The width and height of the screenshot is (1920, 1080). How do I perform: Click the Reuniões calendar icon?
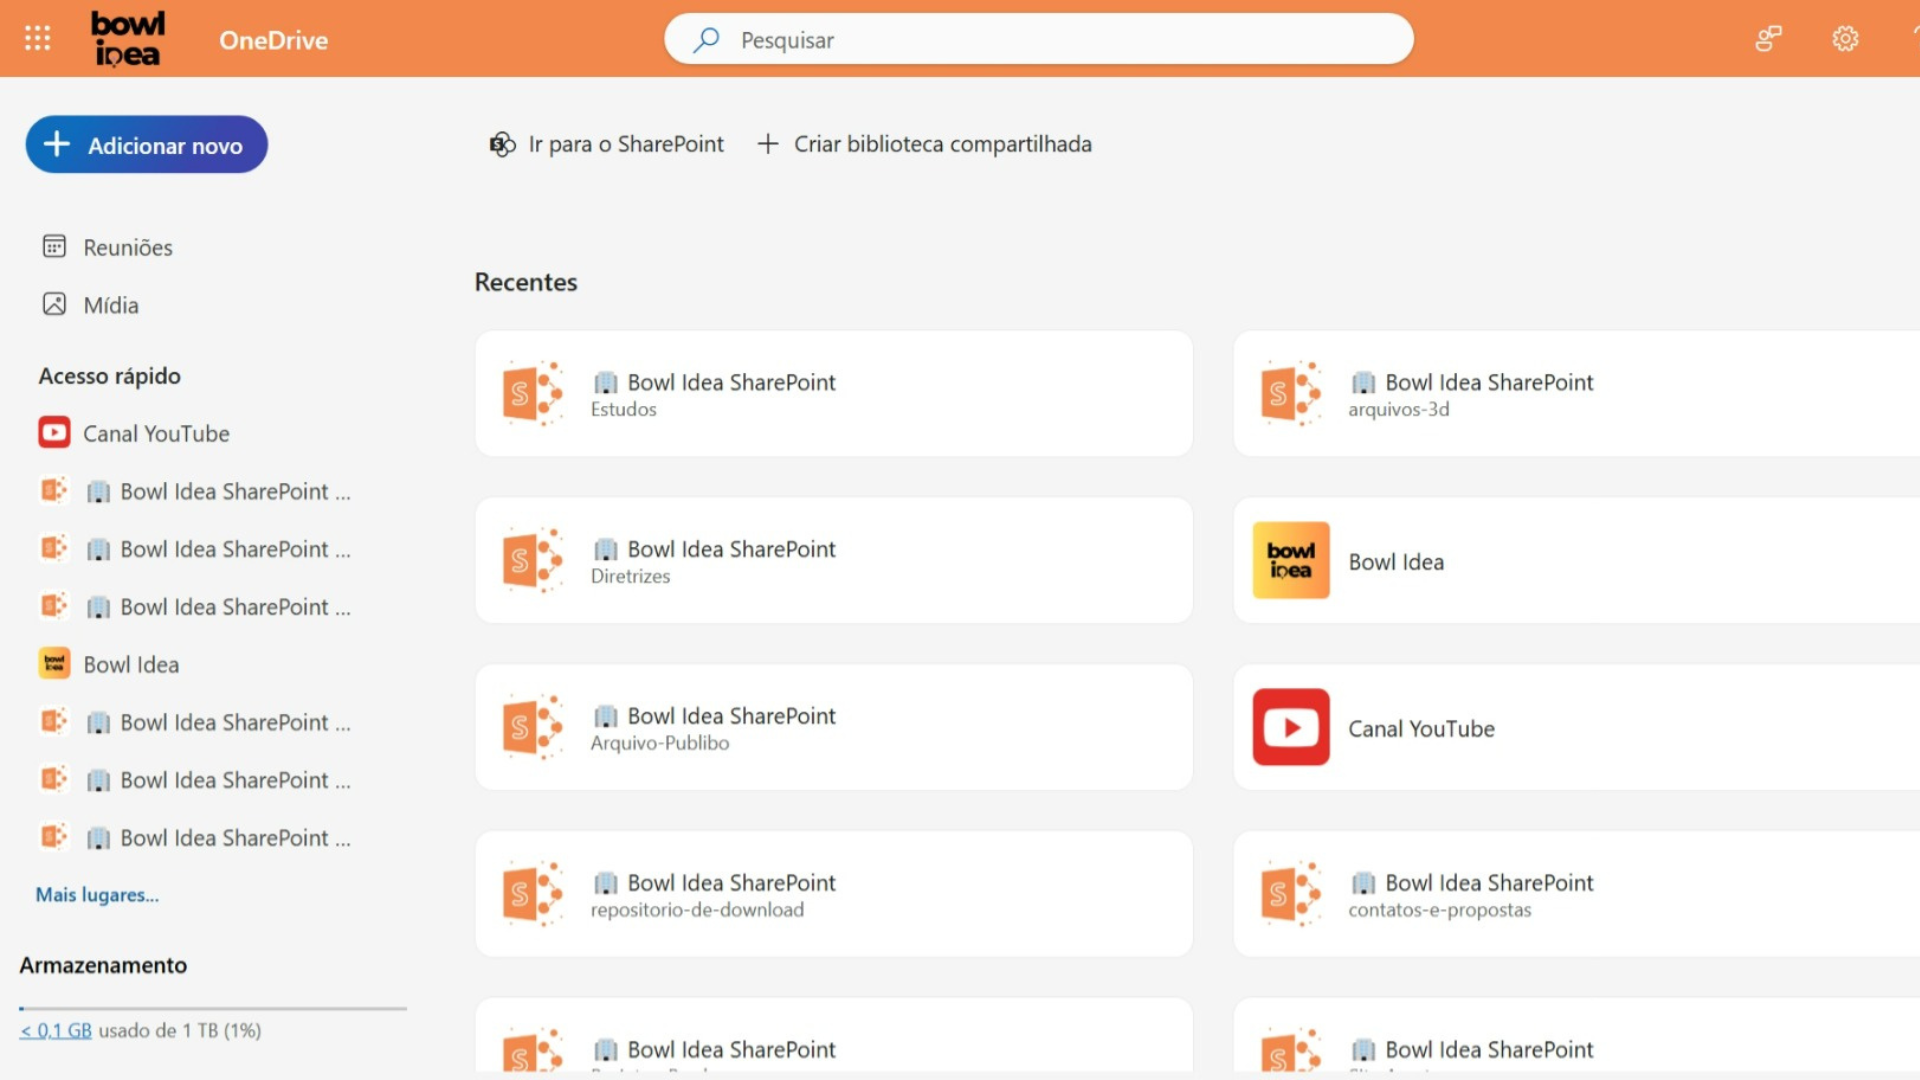54,246
